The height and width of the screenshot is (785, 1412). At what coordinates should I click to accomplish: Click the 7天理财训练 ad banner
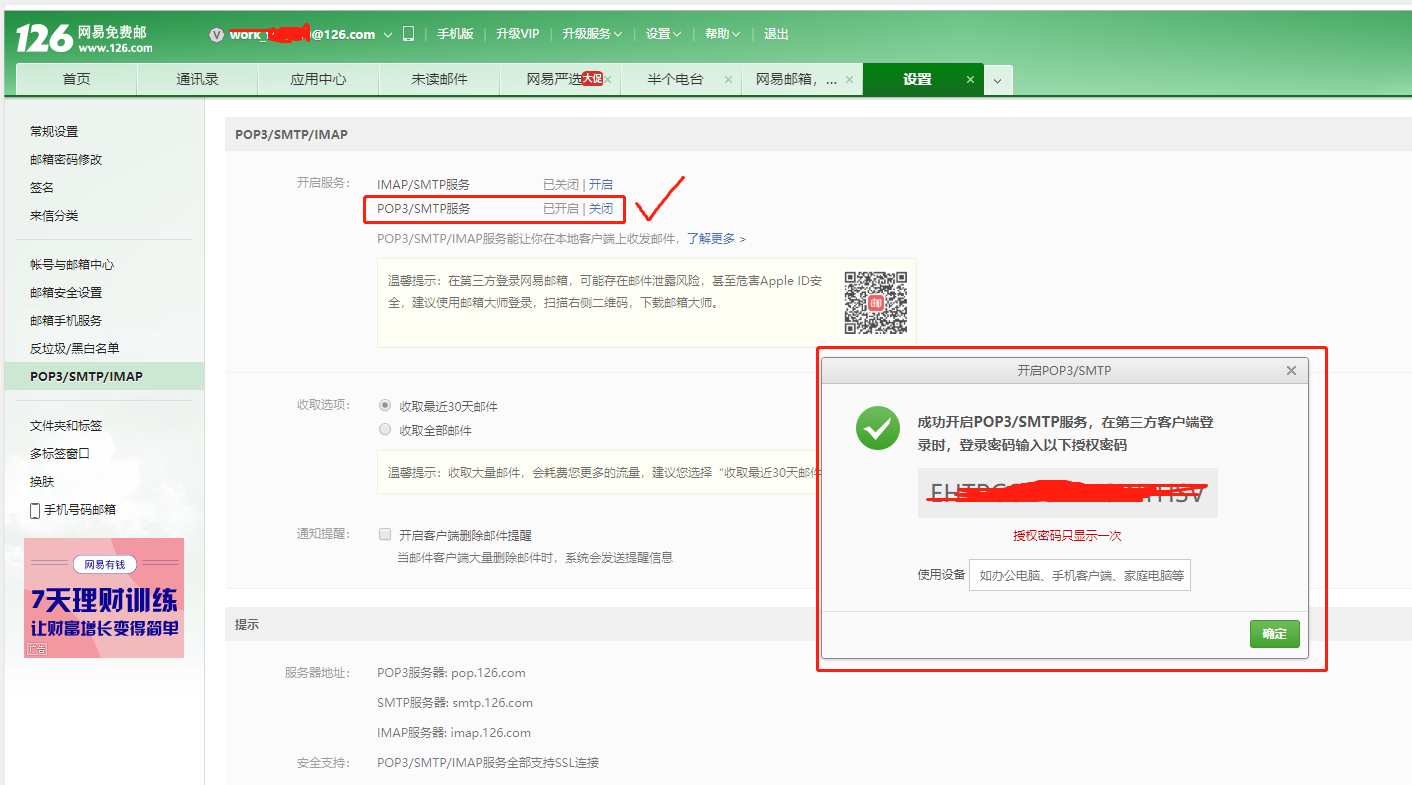103,597
